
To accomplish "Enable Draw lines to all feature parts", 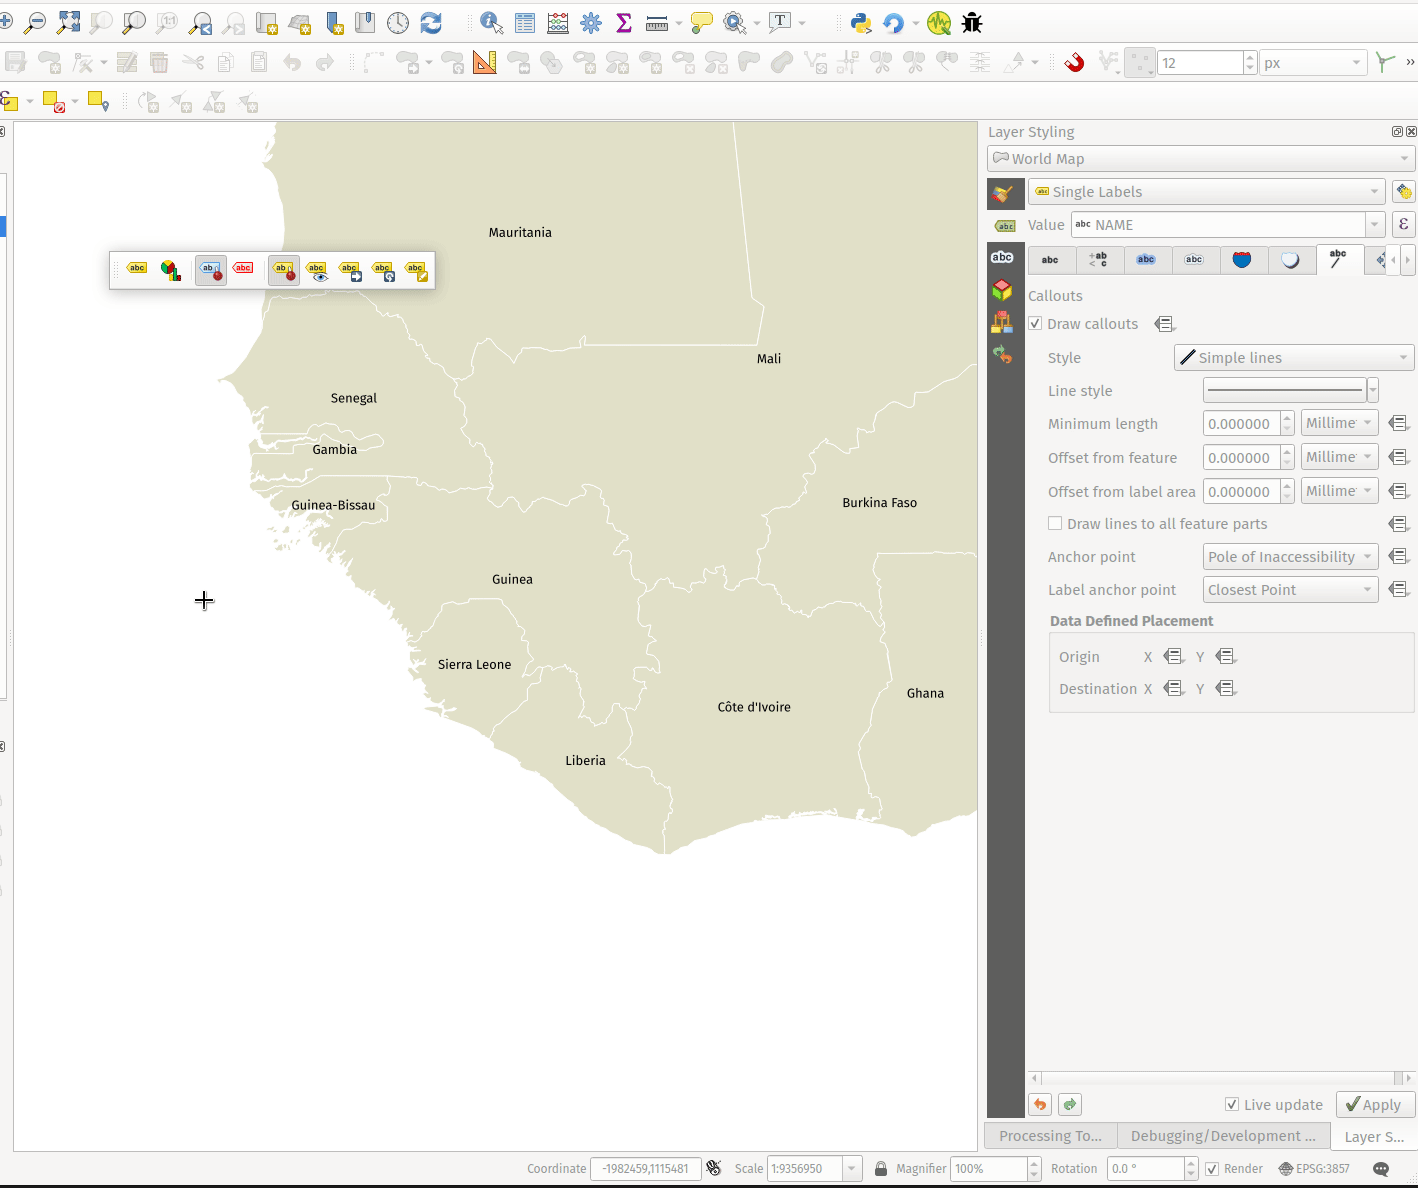I will 1055,524.
